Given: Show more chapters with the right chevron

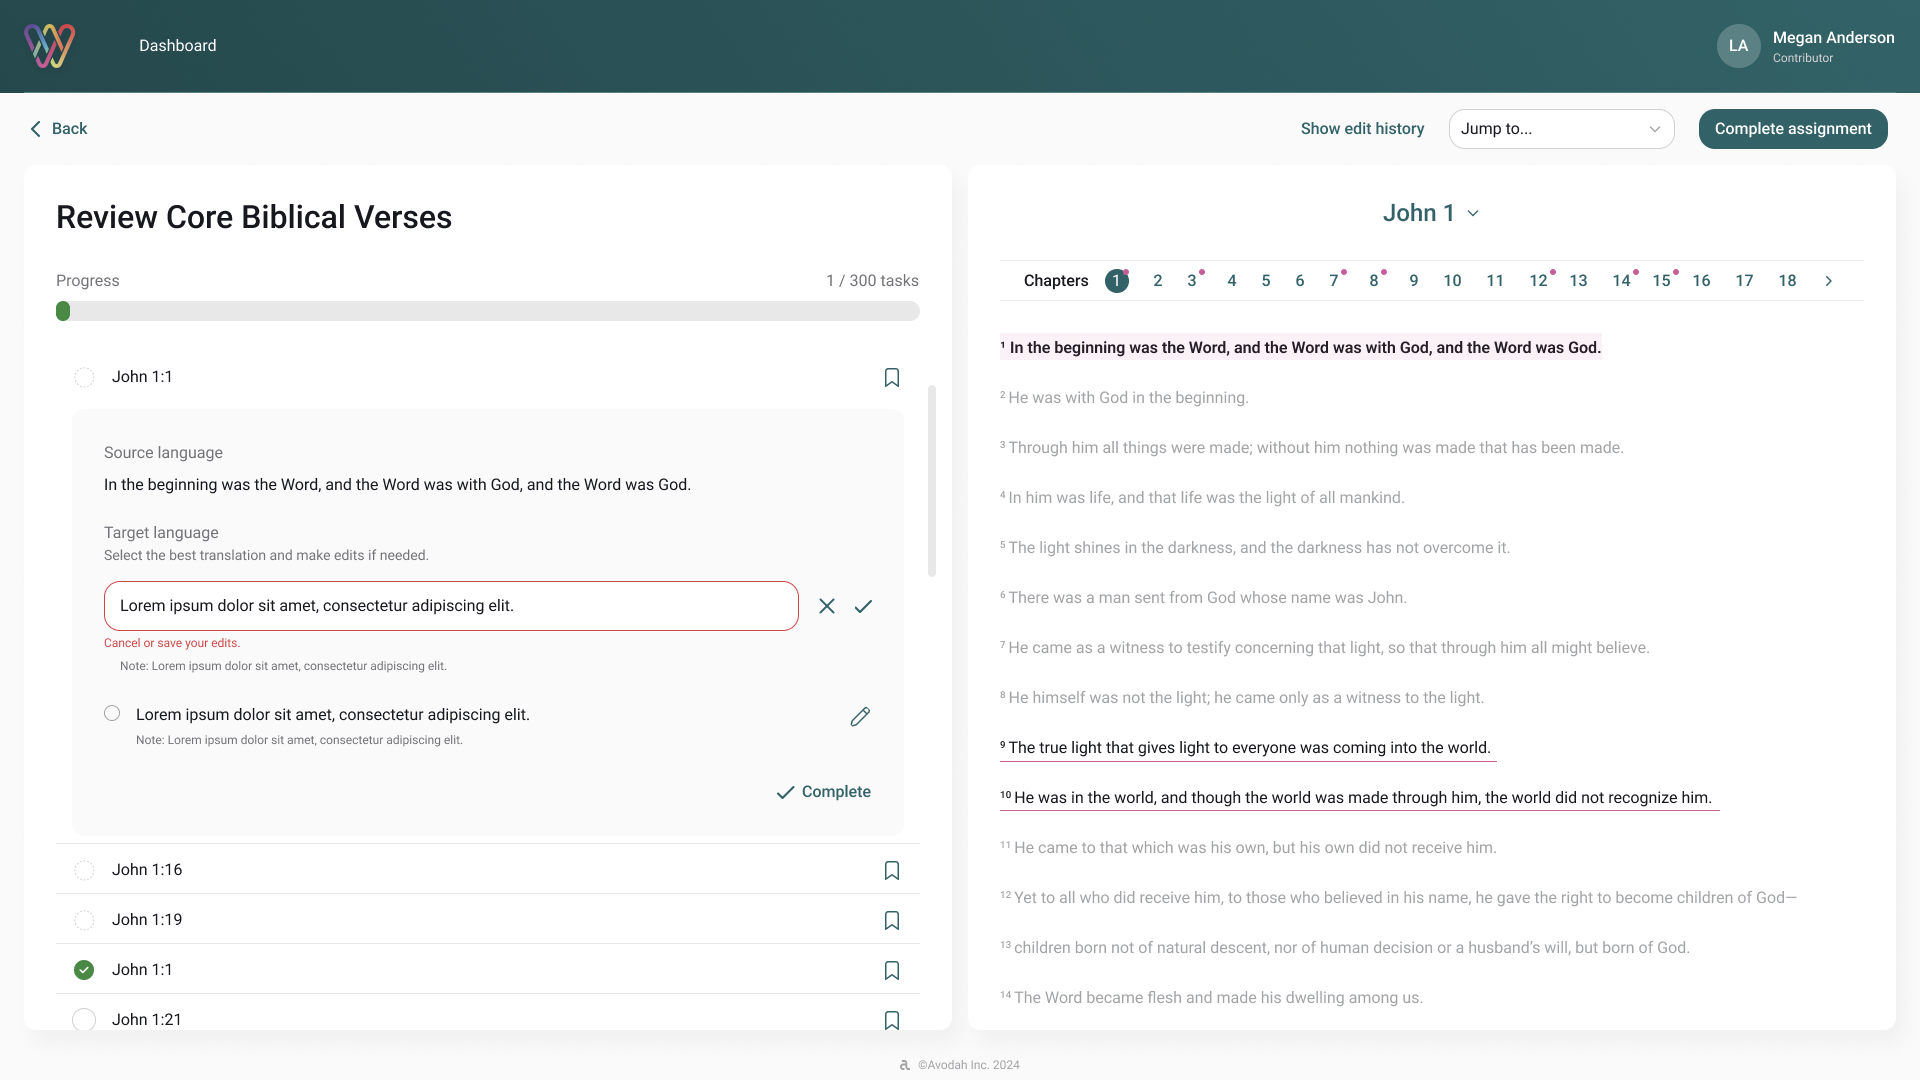Looking at the screenshot, I should point(1828,281).
